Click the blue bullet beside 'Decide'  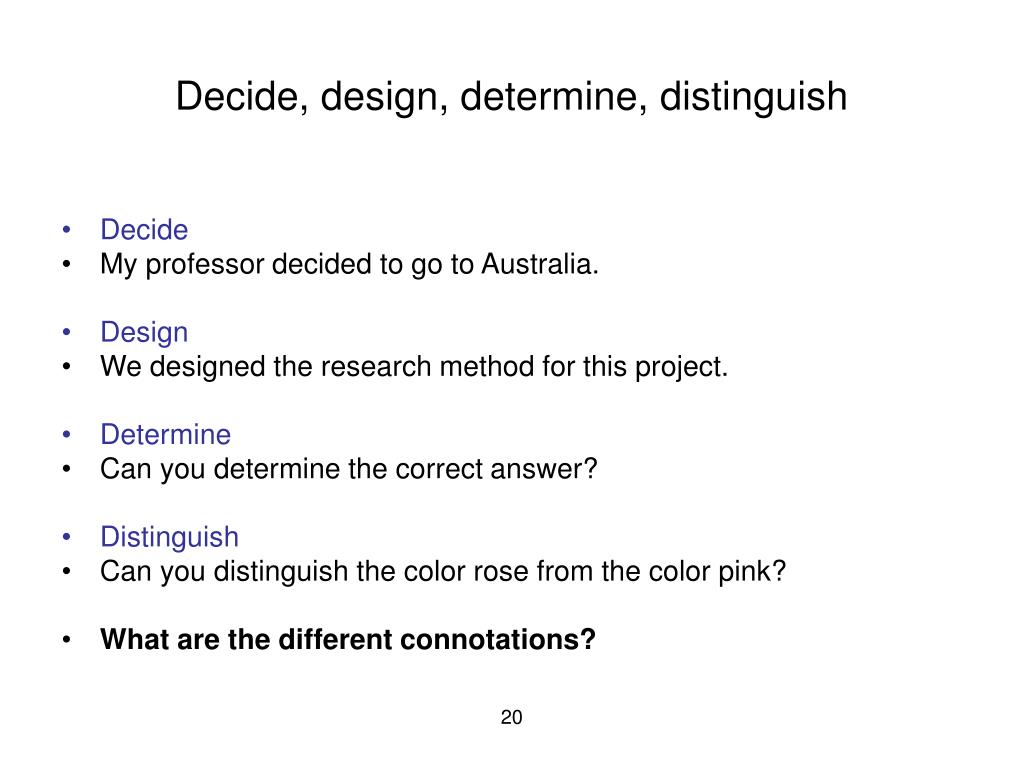click(66, 229)
